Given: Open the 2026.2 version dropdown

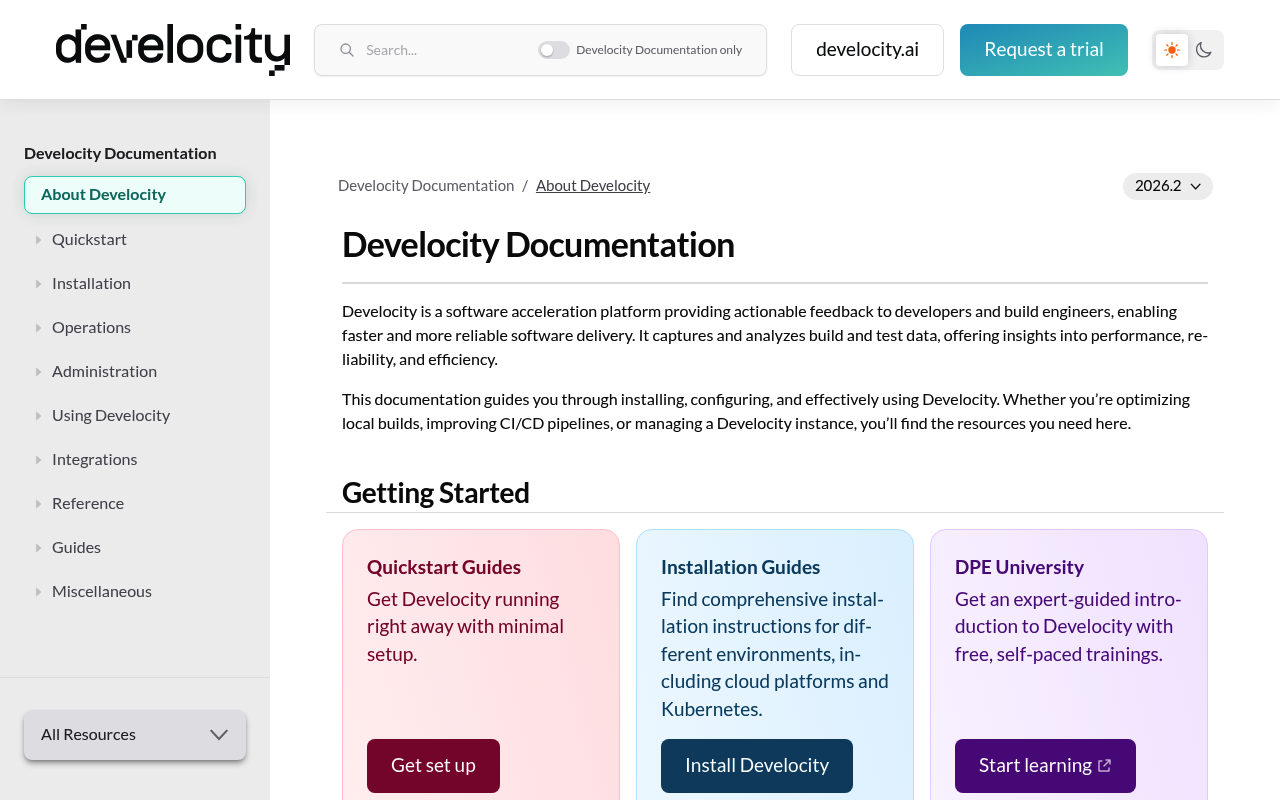Looking at the screenshot, I should (1167, 186).
